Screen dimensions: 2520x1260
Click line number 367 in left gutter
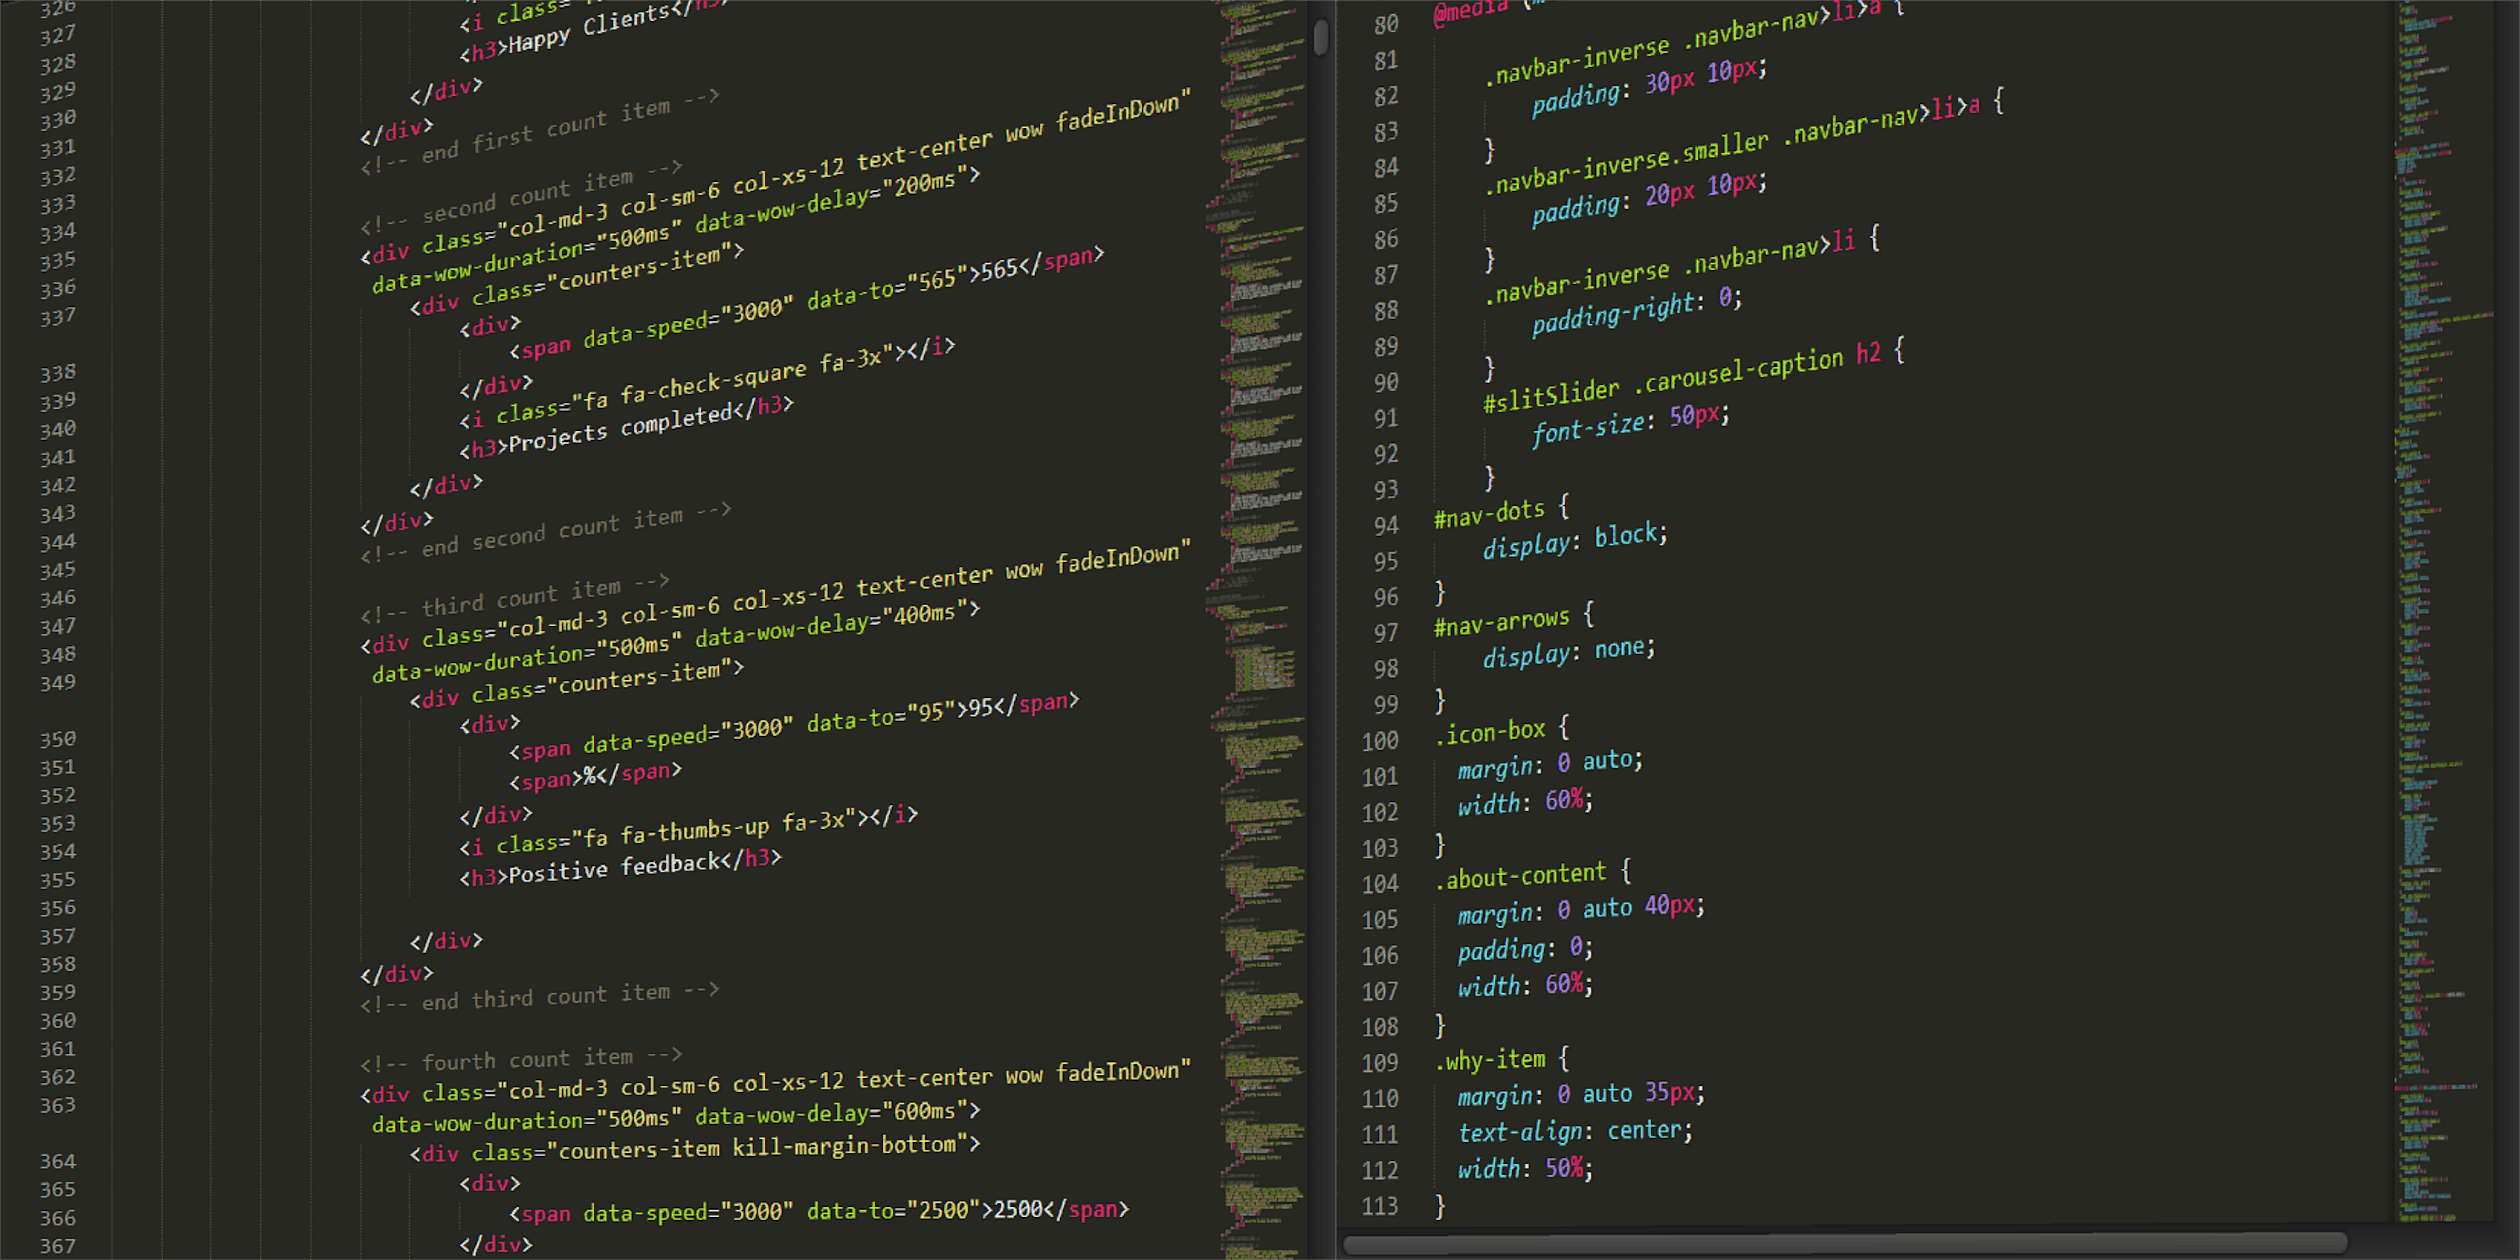(x=57, y=1246)
